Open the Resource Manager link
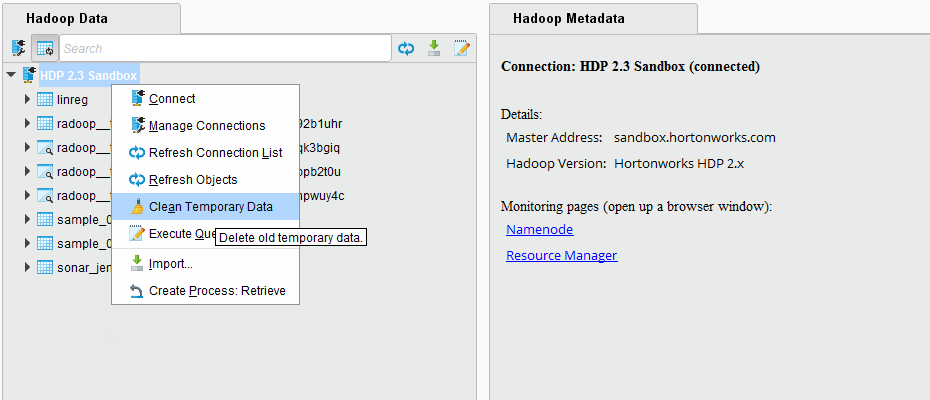This screenshot has height=400, width=930. [561, 256]
